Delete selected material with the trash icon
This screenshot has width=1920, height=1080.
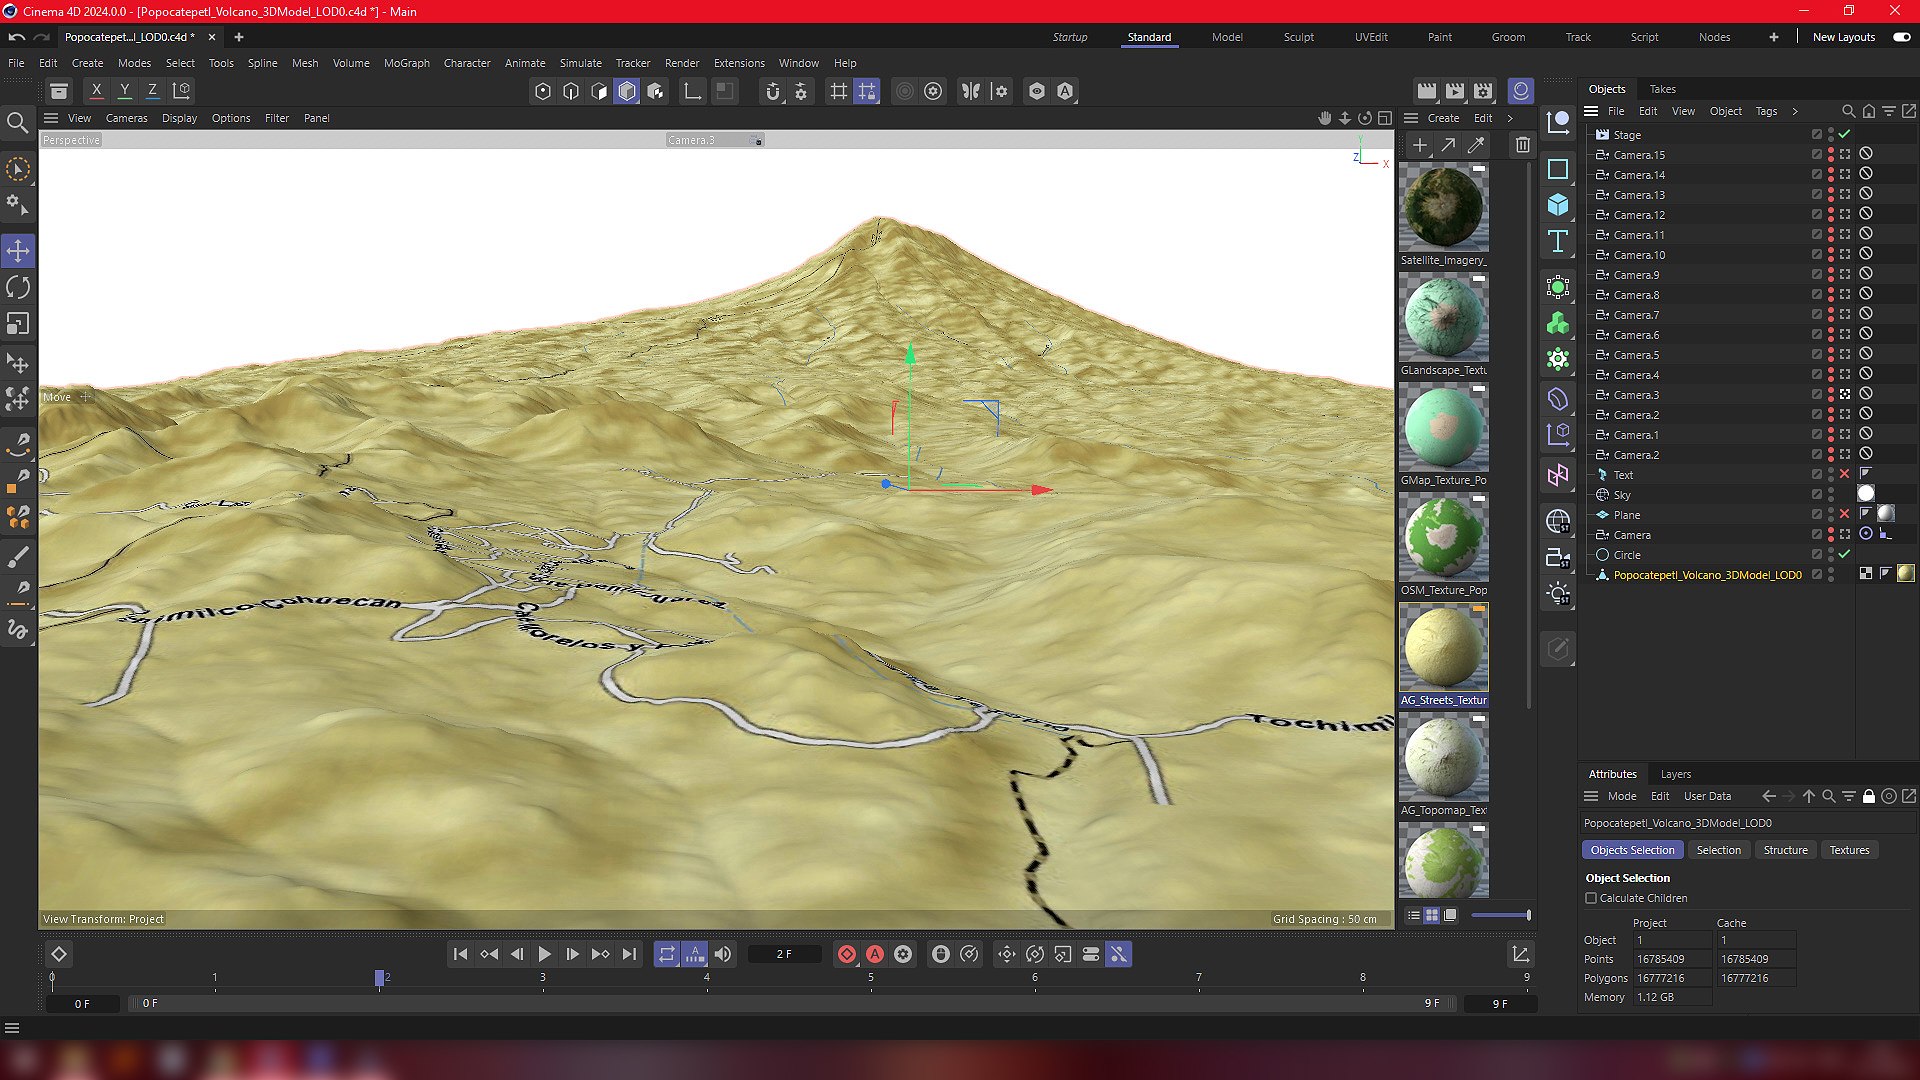click(x=1522, y=145)
